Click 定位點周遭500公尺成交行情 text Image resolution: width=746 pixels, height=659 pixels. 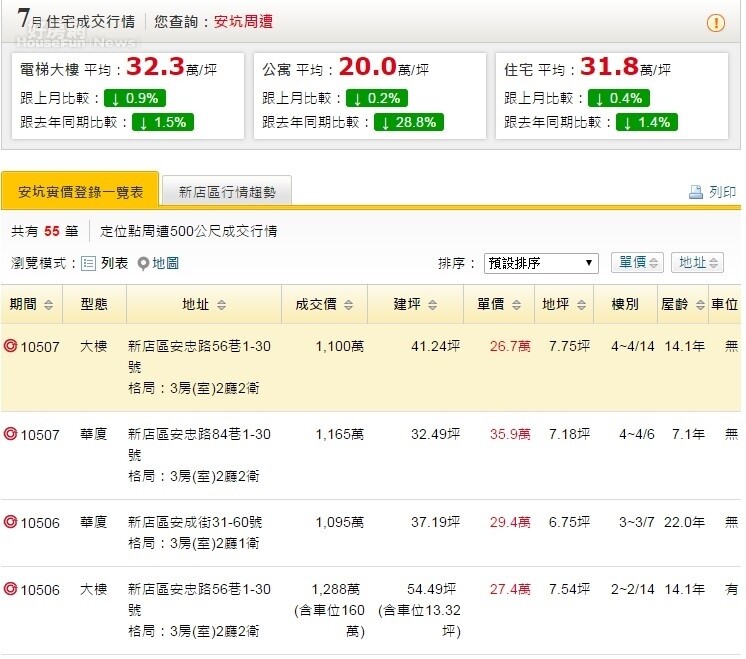(x=188, y=231)
